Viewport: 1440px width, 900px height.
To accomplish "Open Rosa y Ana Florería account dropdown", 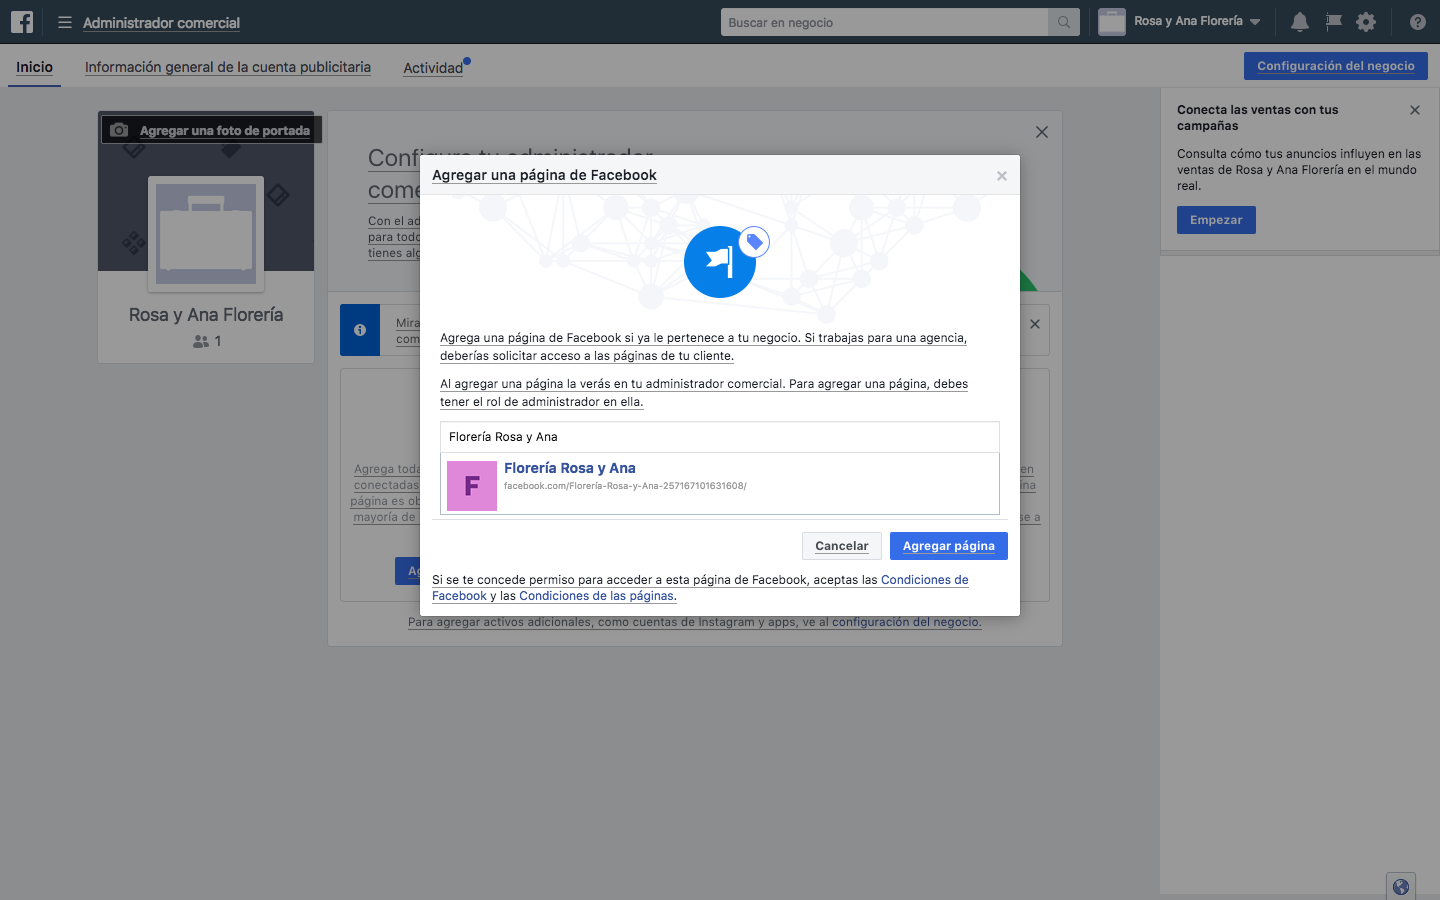I will click(1198, 21).
